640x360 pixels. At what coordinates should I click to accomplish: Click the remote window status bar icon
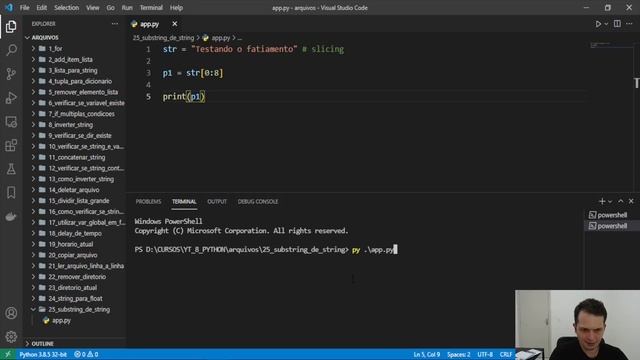pos(7,354)
